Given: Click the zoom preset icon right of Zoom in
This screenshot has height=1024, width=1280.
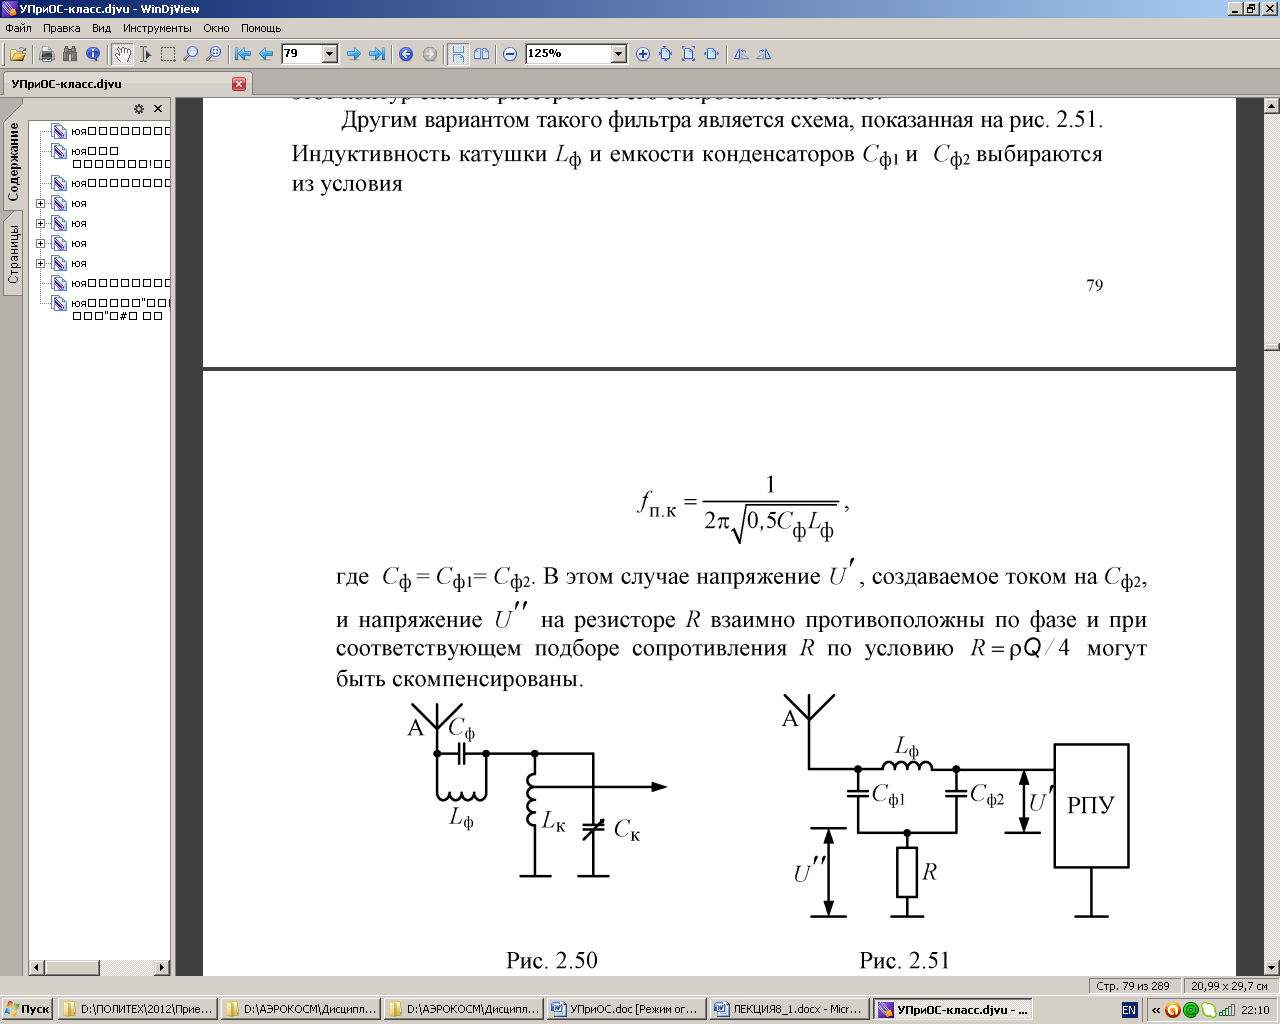Looking at the screenshot, I should pos(665,54).
